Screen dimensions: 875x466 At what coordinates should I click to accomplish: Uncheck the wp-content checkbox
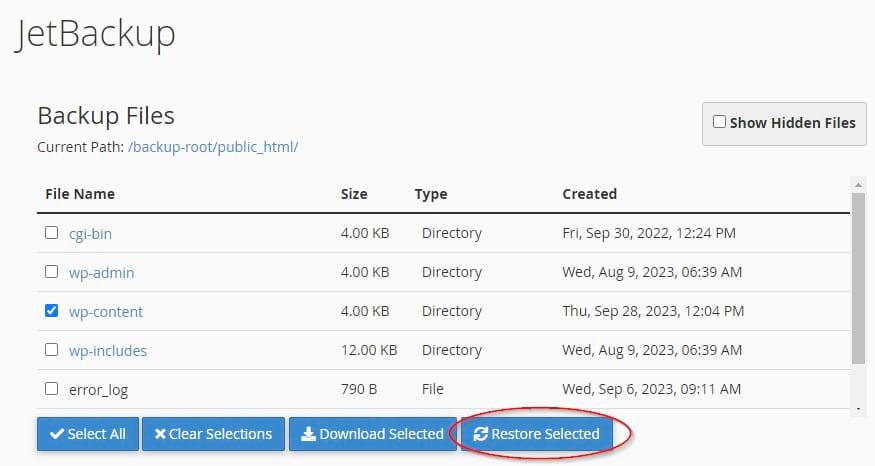click(x=52, y=311)
